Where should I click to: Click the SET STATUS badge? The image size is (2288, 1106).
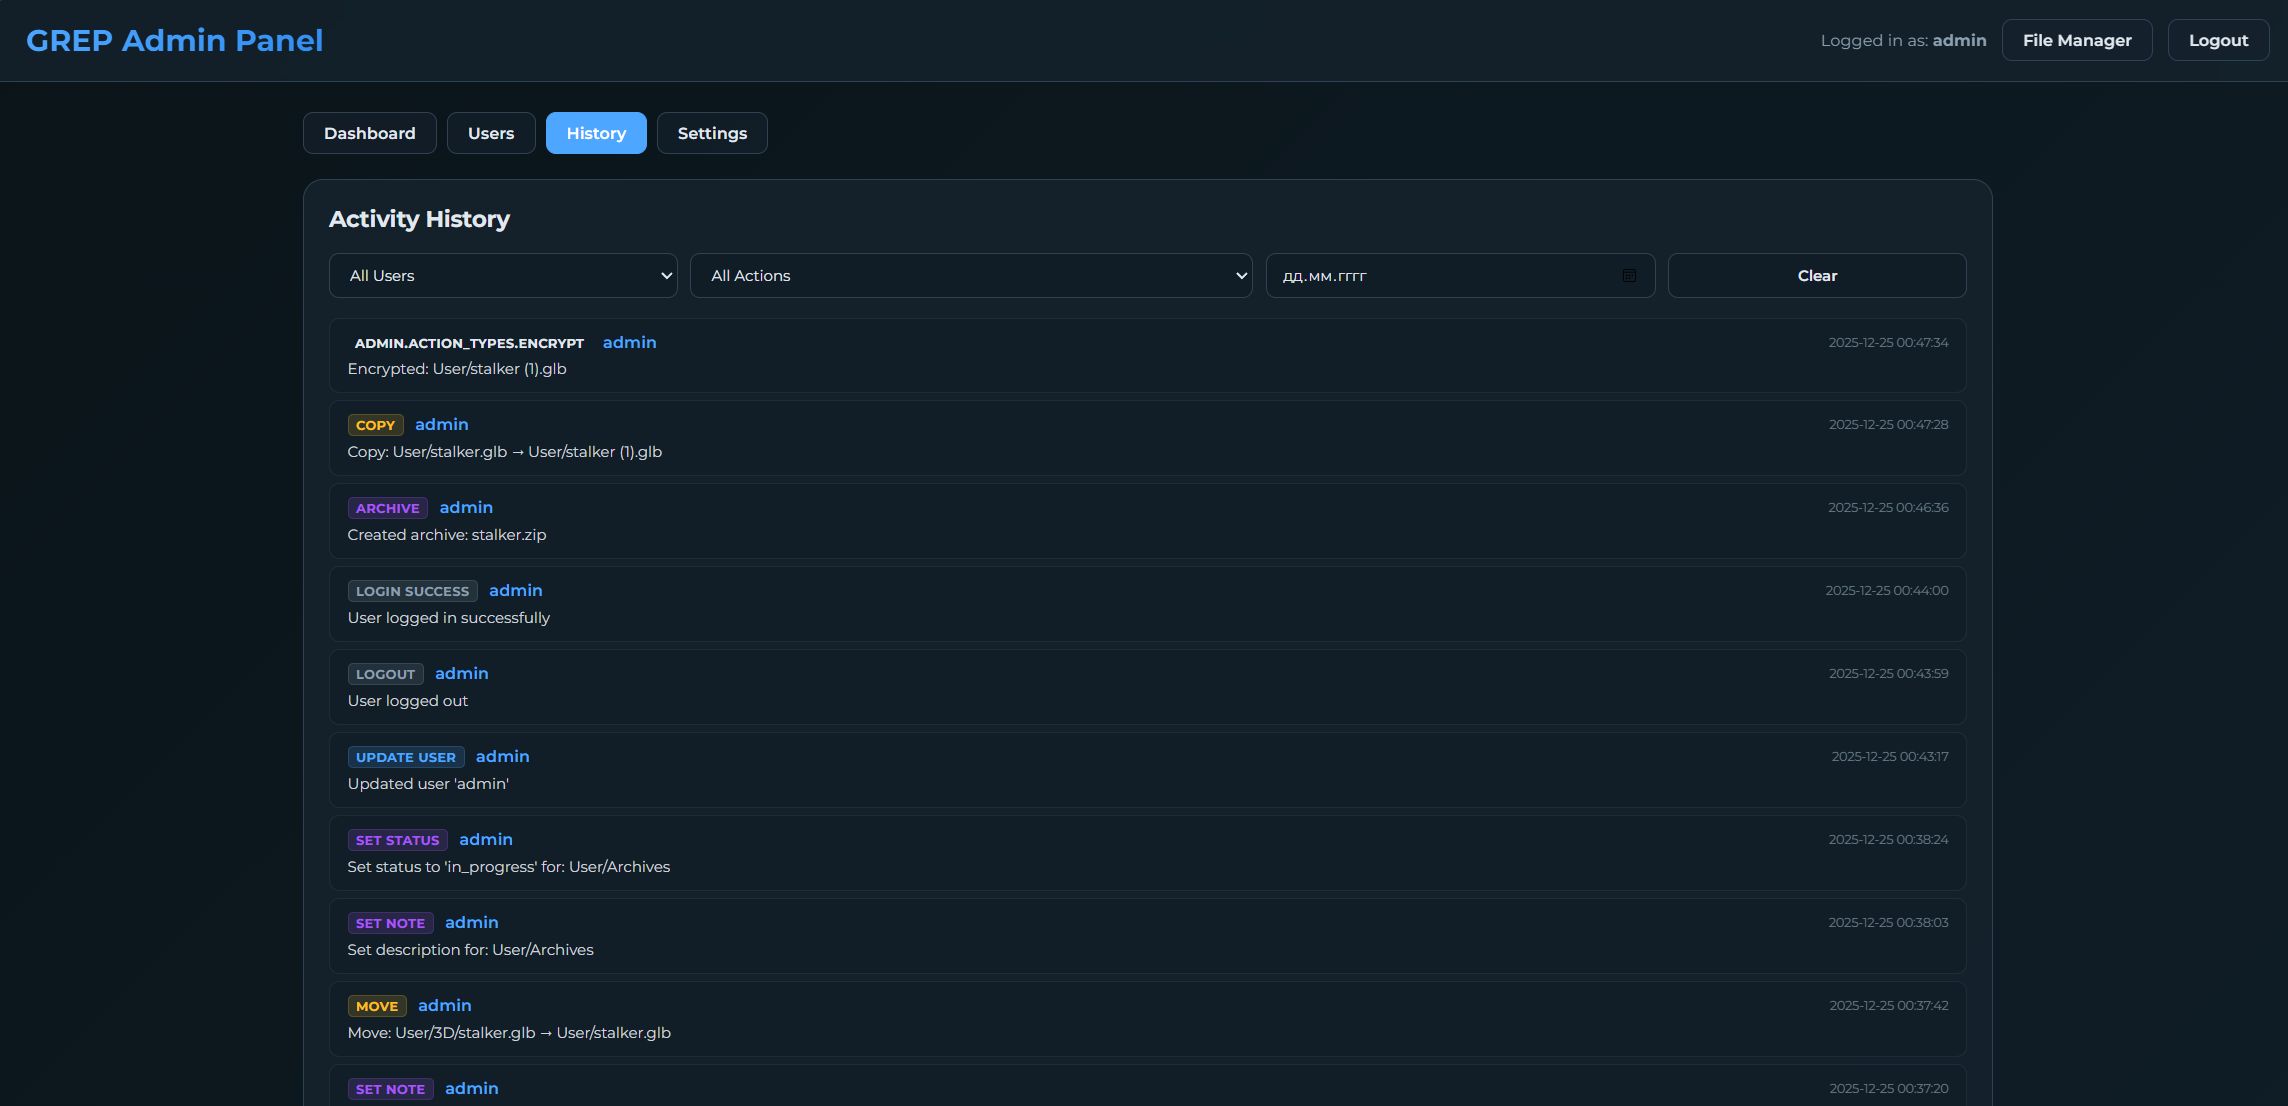coord(397,840)
